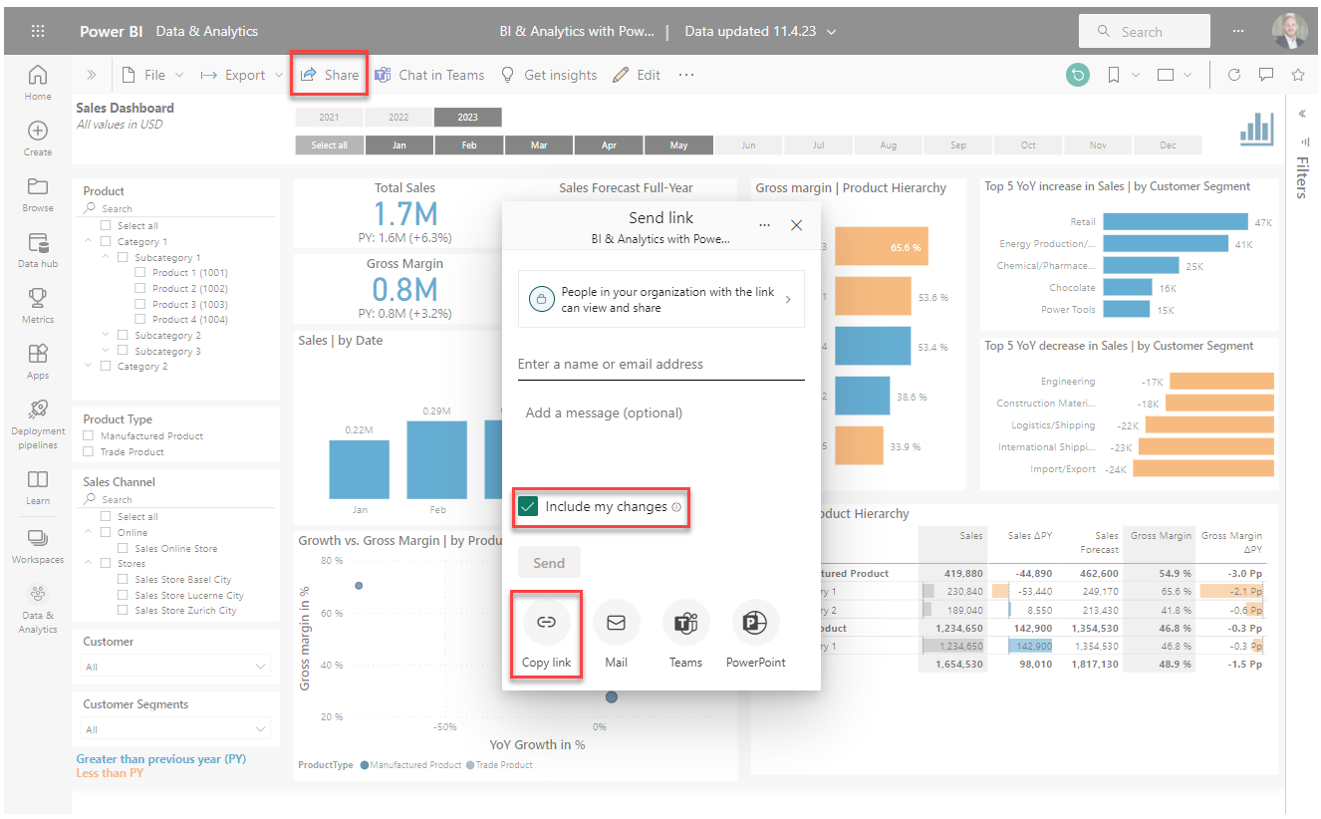1321x819 pixels.
Task: Click Chat in Teams
Action: pyautogui.click(x=430, y=75)
